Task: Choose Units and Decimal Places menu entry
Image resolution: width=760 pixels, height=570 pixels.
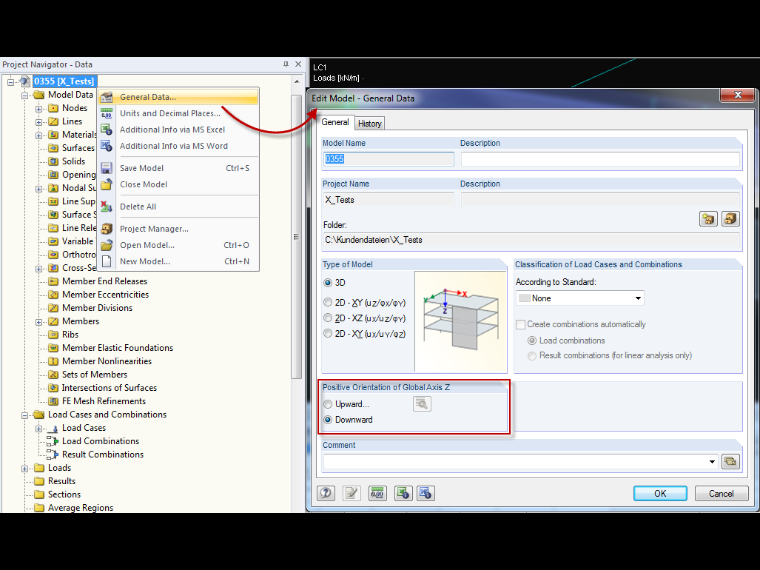Action: (178, 113)
